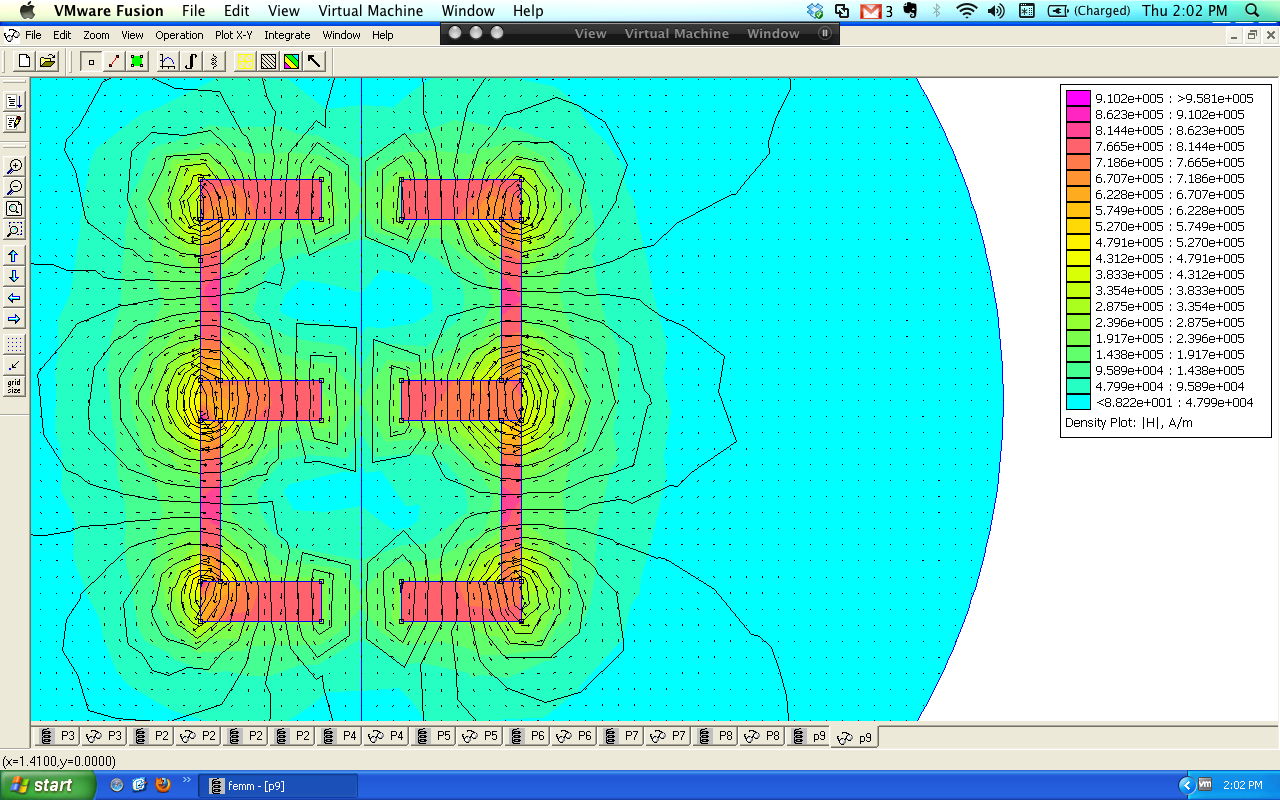
Task: Activate zoom window (dashed box magnifier)
Action: (14, 230)
